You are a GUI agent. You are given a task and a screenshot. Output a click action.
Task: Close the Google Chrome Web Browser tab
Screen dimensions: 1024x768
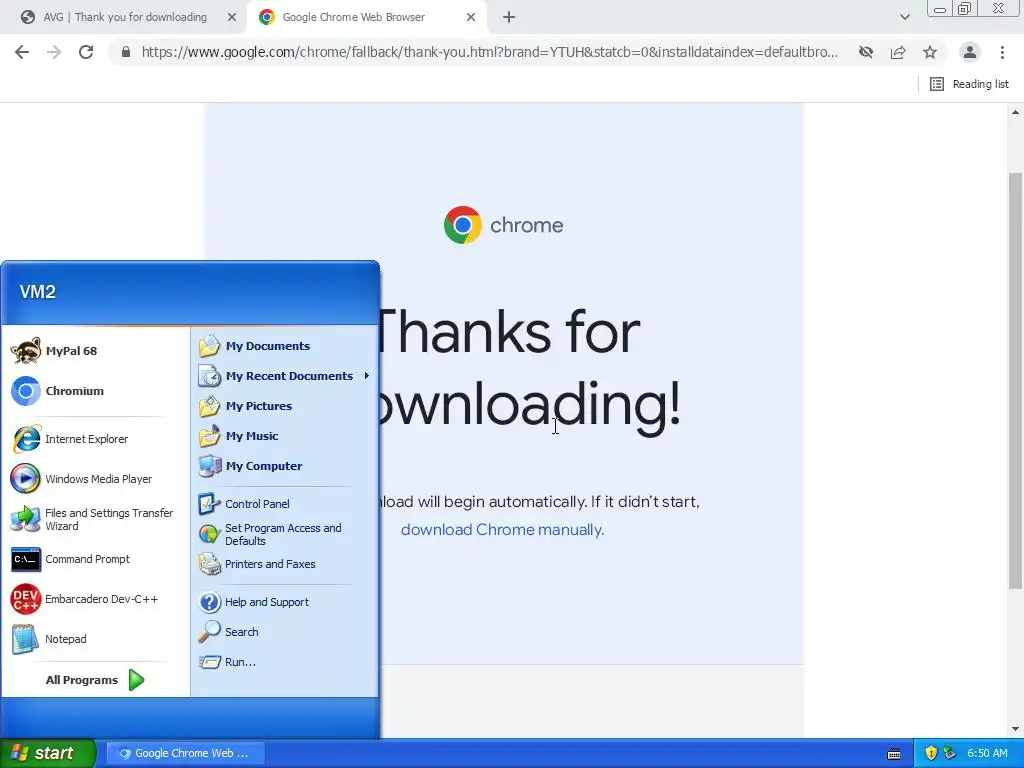click(x=471, y=18)
